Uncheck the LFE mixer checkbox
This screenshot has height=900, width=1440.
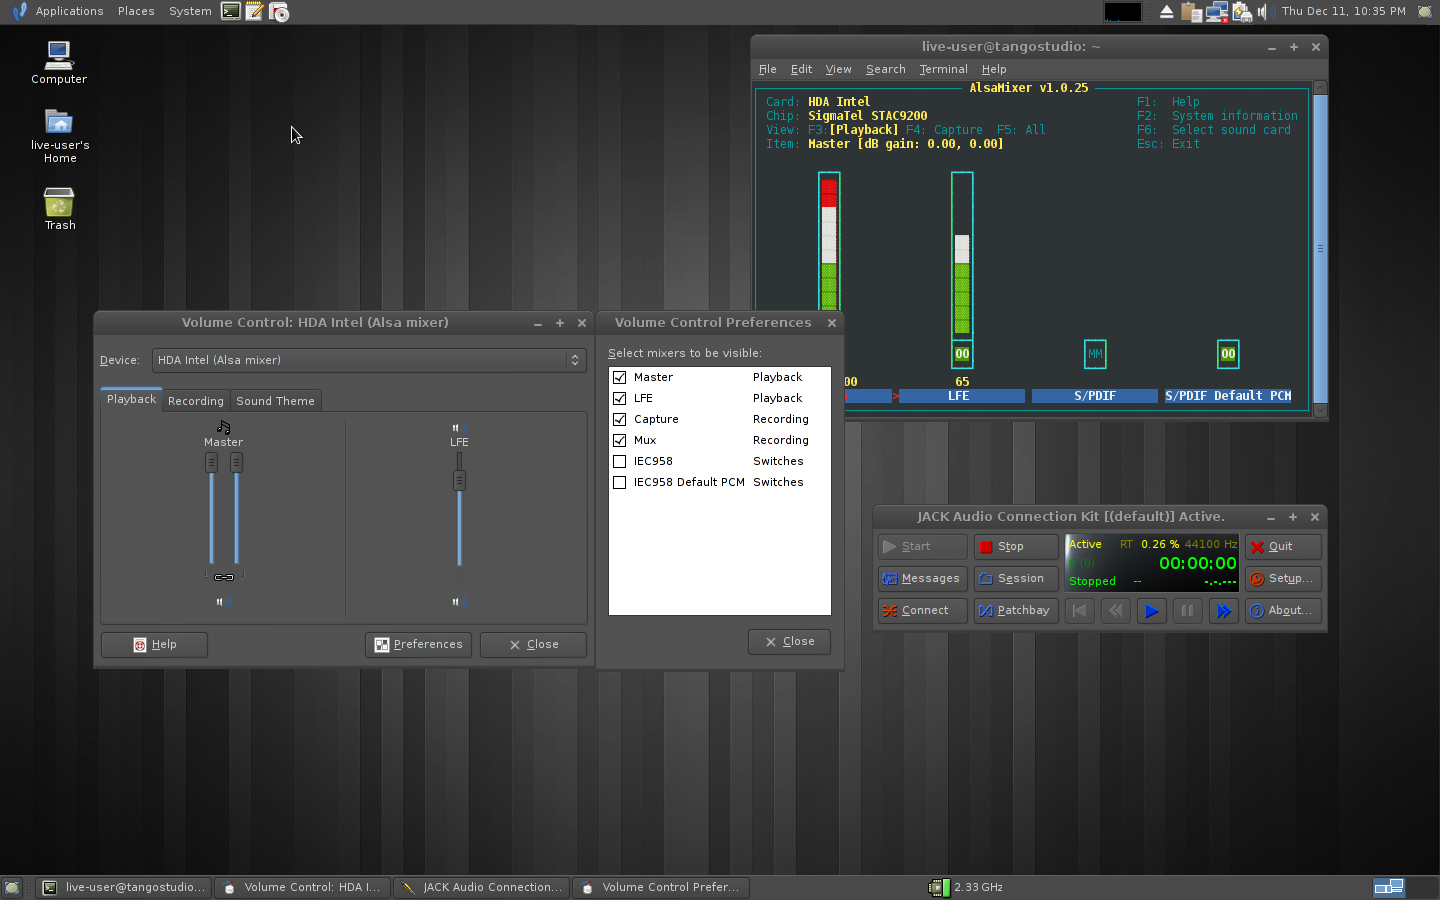620,398
